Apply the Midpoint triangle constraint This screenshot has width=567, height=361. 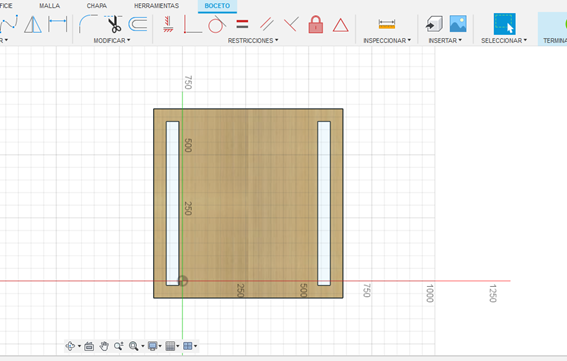340,25
